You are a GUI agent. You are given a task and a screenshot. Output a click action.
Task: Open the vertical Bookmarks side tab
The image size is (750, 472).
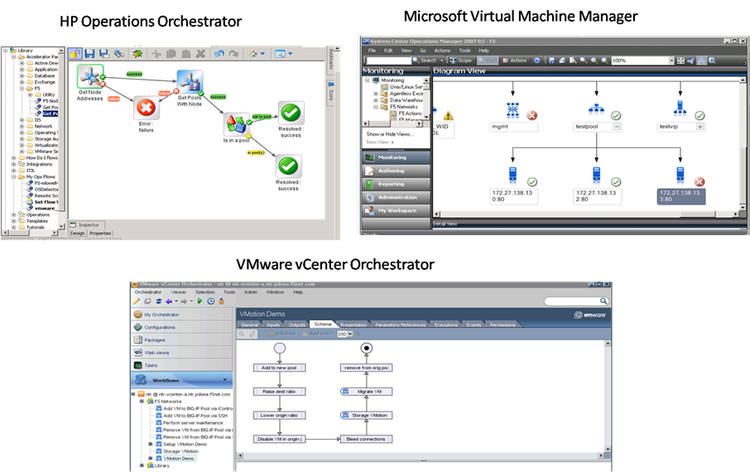330,61
